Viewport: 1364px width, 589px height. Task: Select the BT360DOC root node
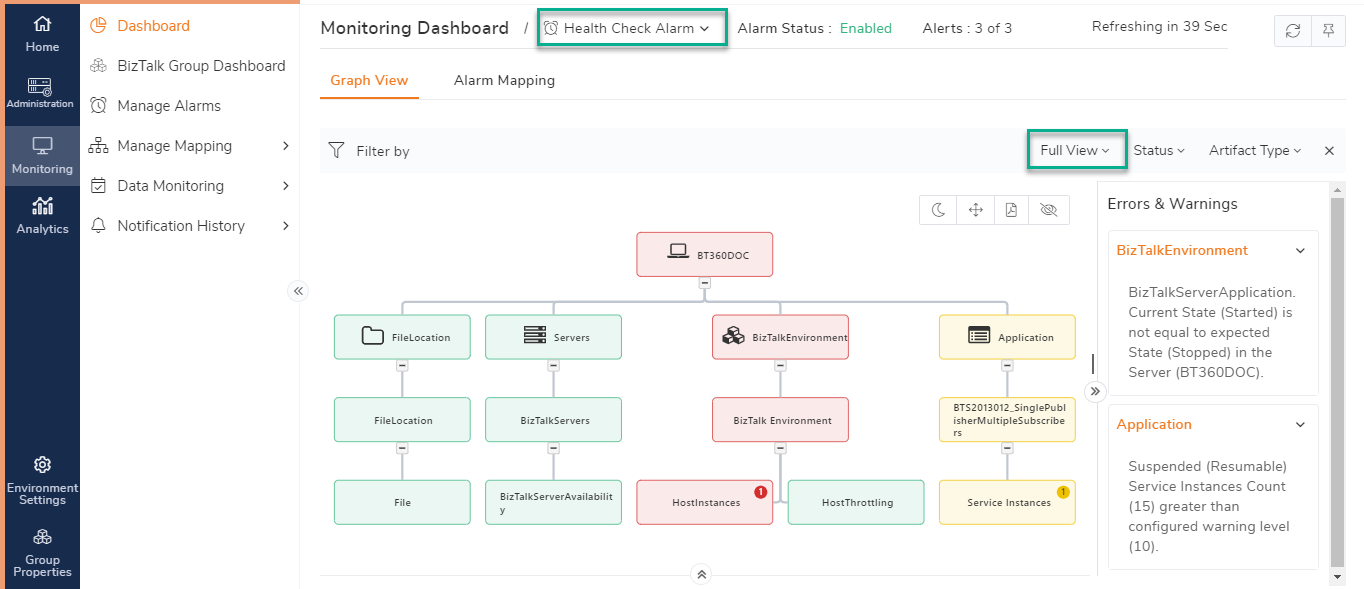(x=705, y=255)
